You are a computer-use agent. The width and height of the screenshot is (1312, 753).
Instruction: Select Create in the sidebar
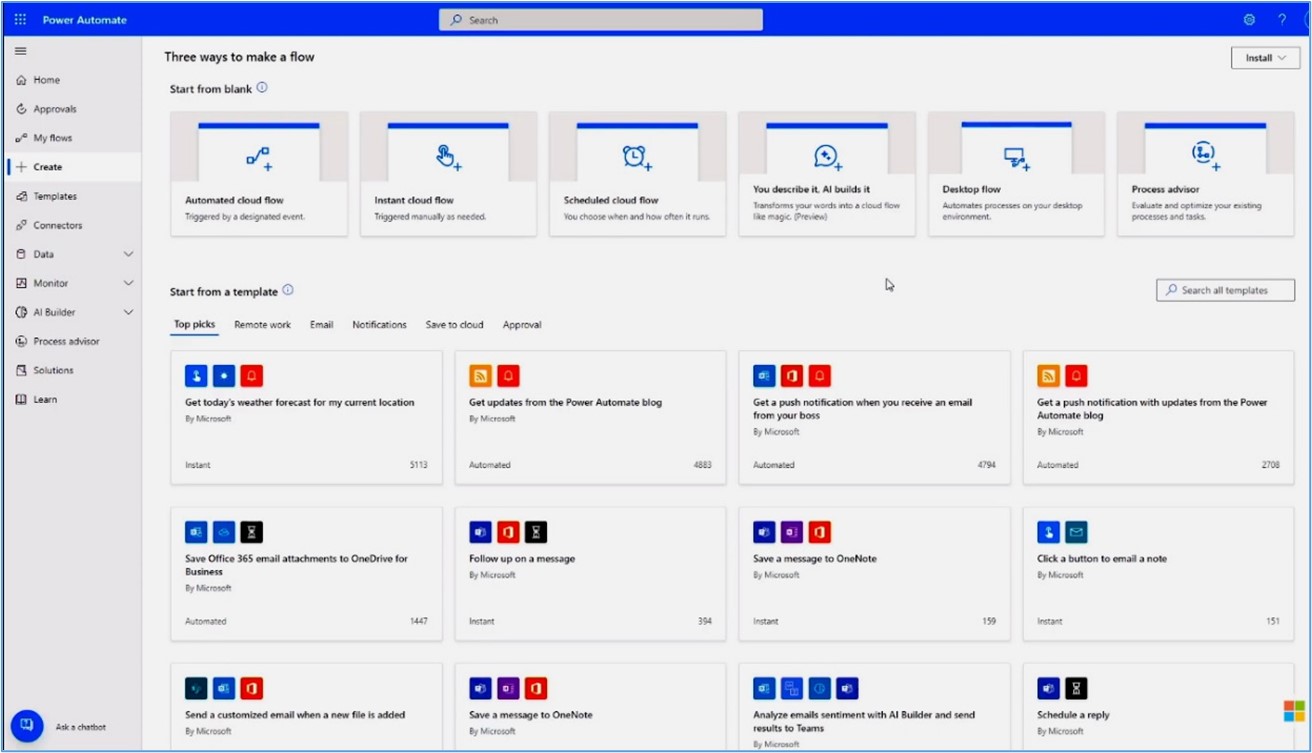(71, 167)
